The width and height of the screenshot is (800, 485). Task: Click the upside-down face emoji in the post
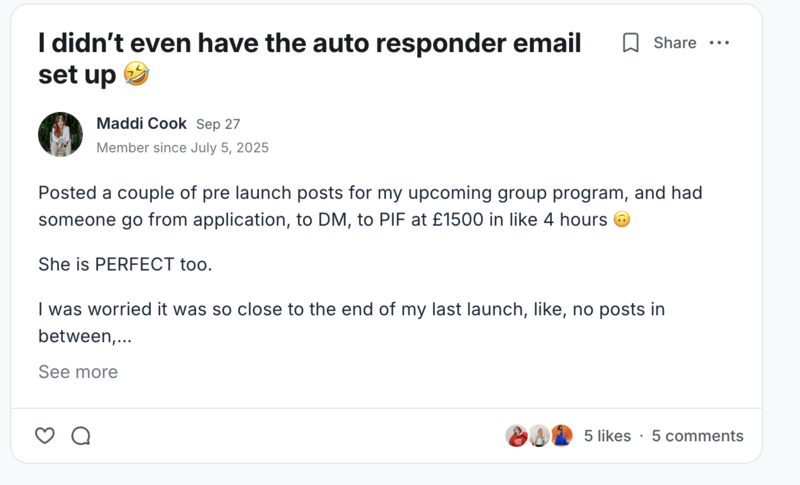tap(621, 221)
